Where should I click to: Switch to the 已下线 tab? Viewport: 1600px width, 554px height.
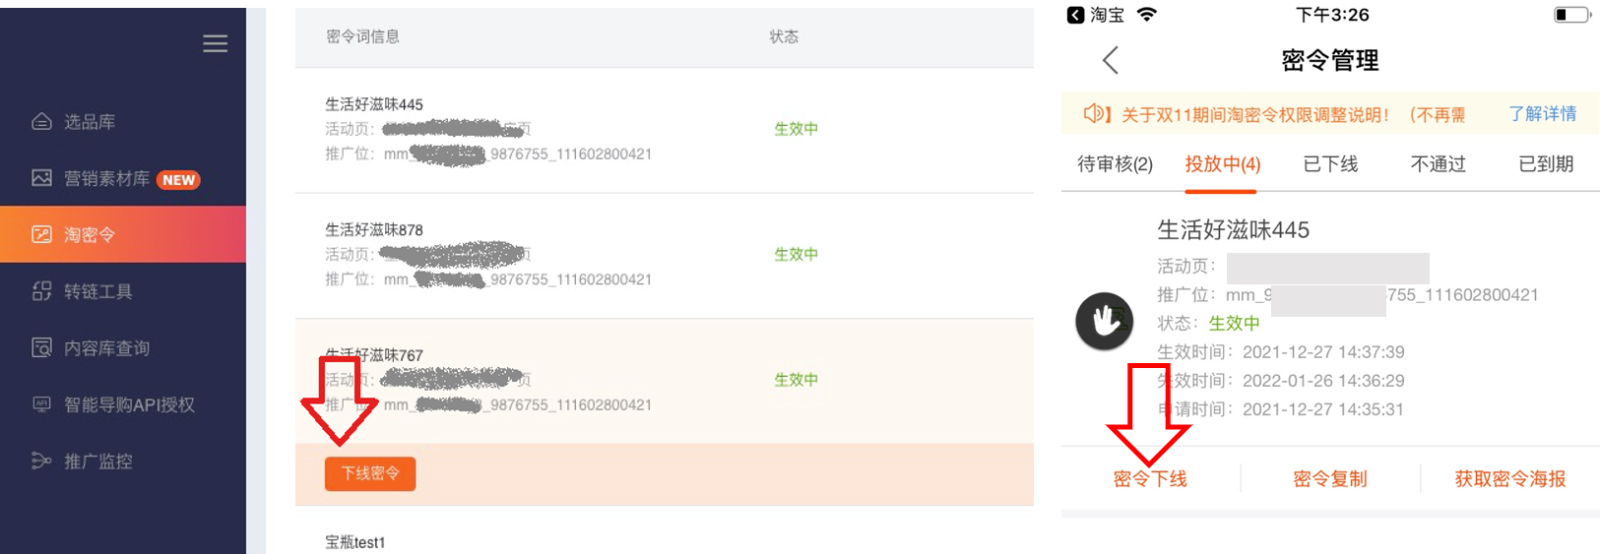[x=1330, y=164]
